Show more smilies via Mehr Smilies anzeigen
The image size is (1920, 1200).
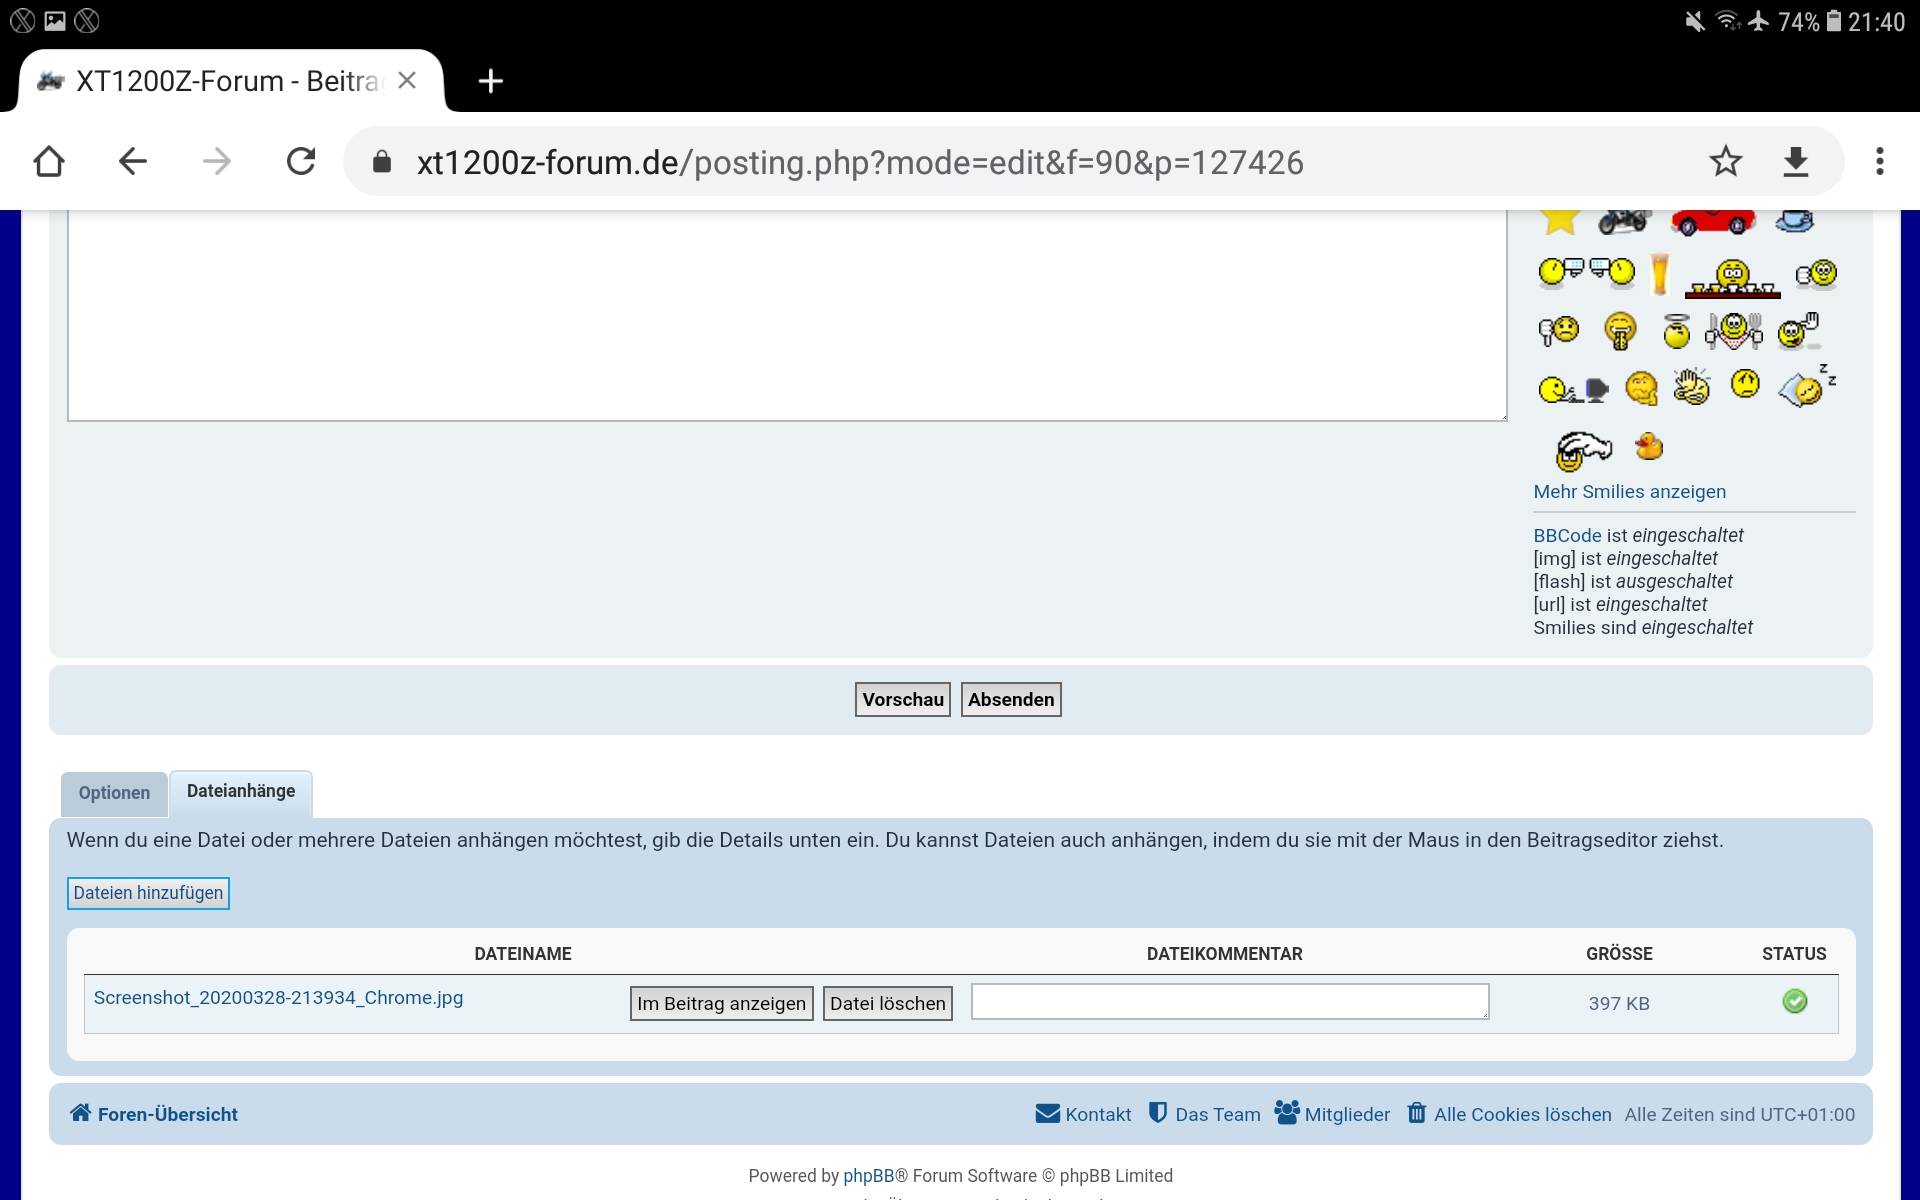(1629, 492)
